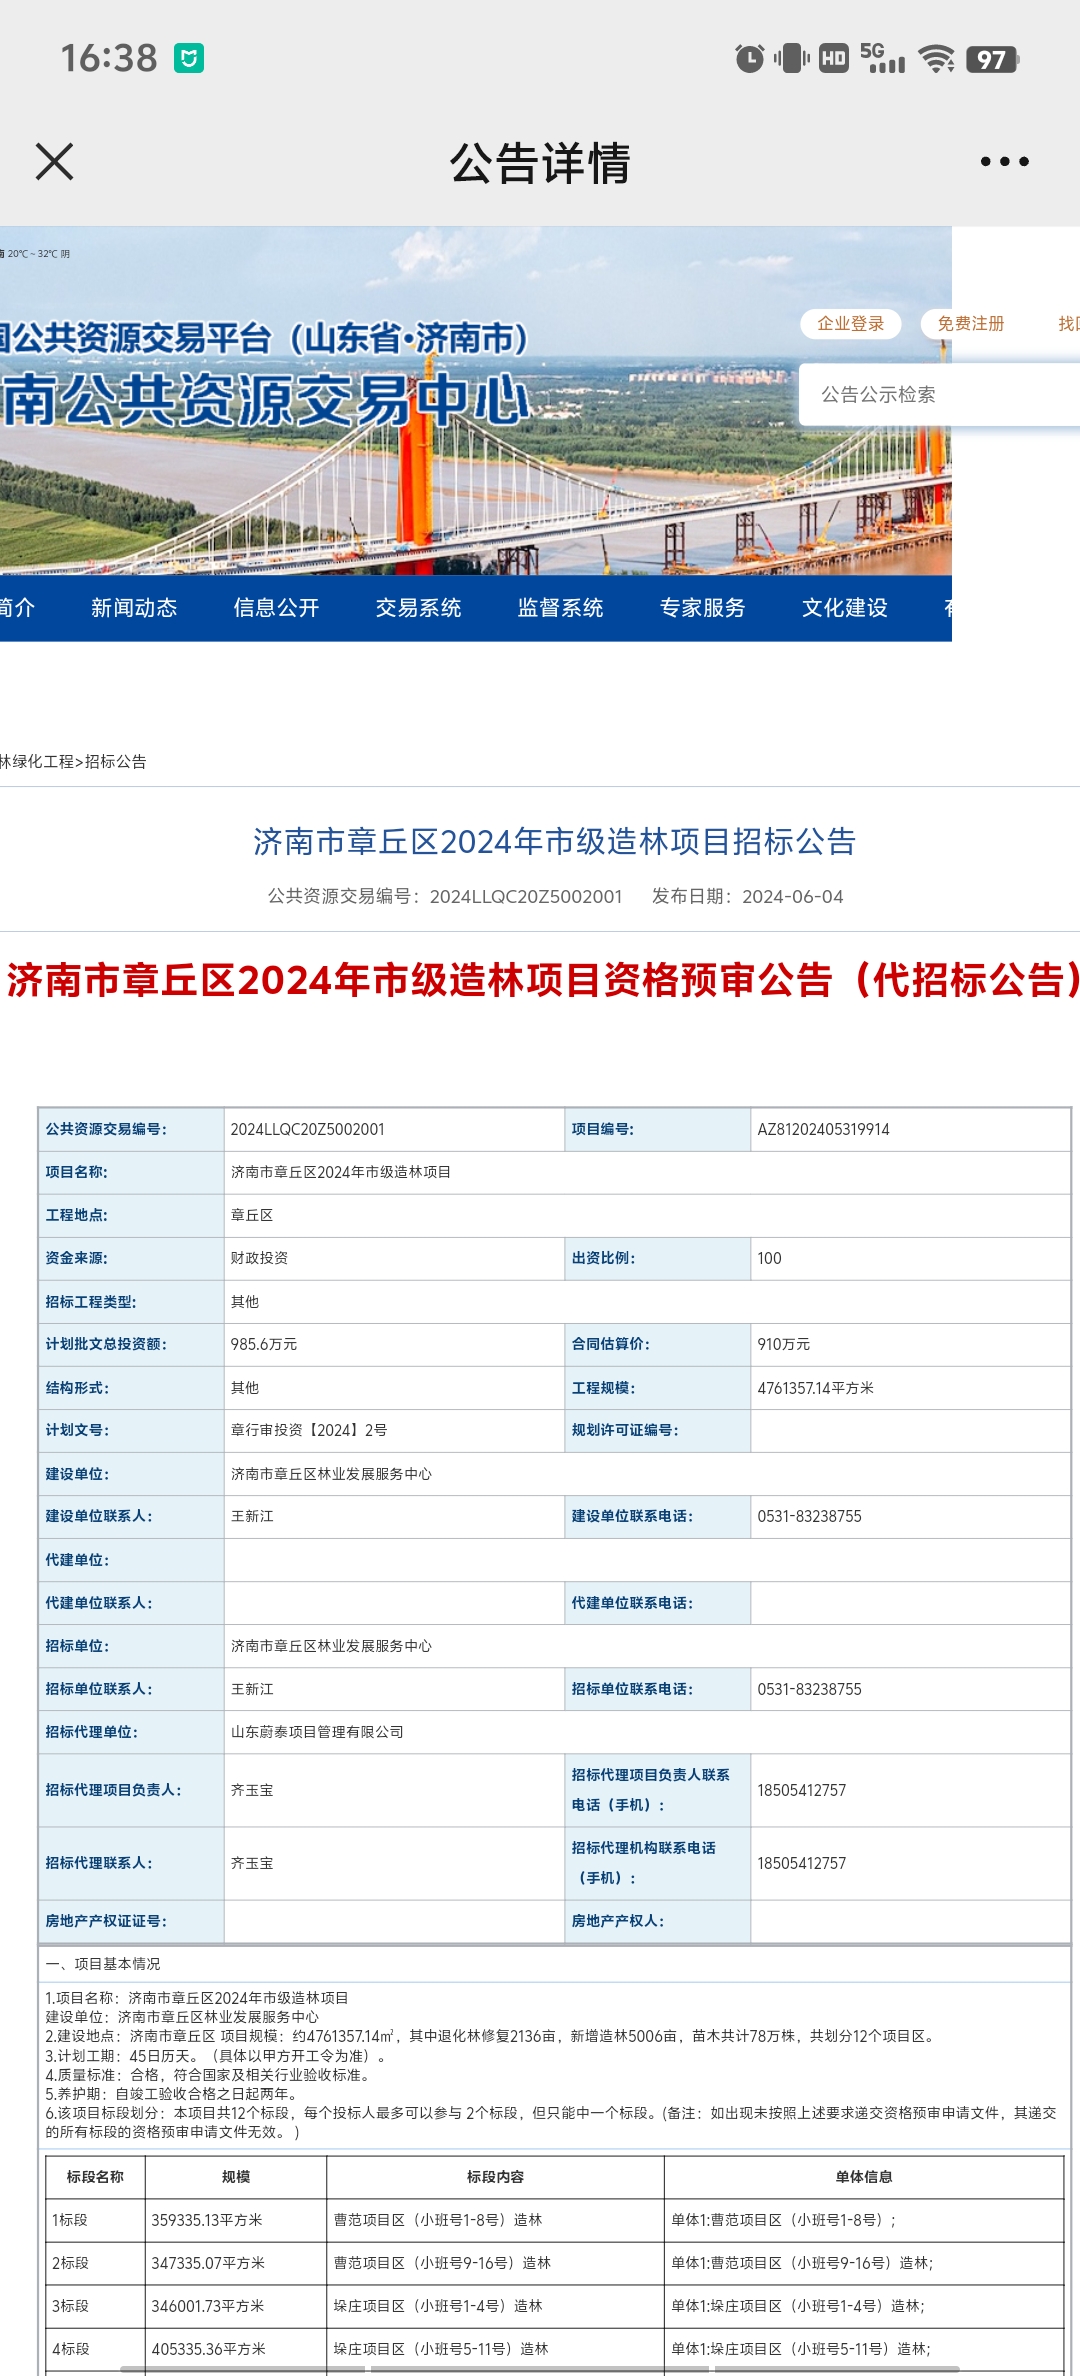Click the 招标公告 breadcrumb link

point(116,762)
